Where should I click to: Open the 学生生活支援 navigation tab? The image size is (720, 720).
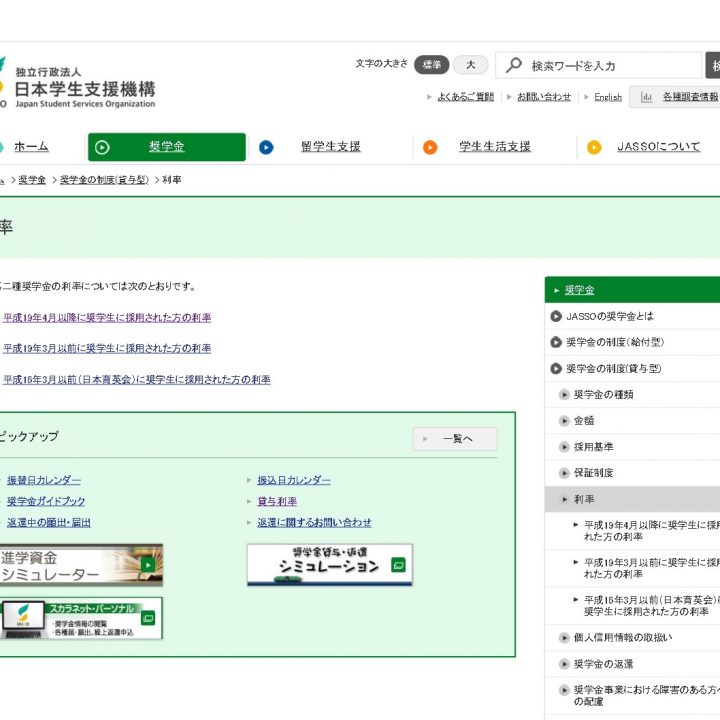495,147
